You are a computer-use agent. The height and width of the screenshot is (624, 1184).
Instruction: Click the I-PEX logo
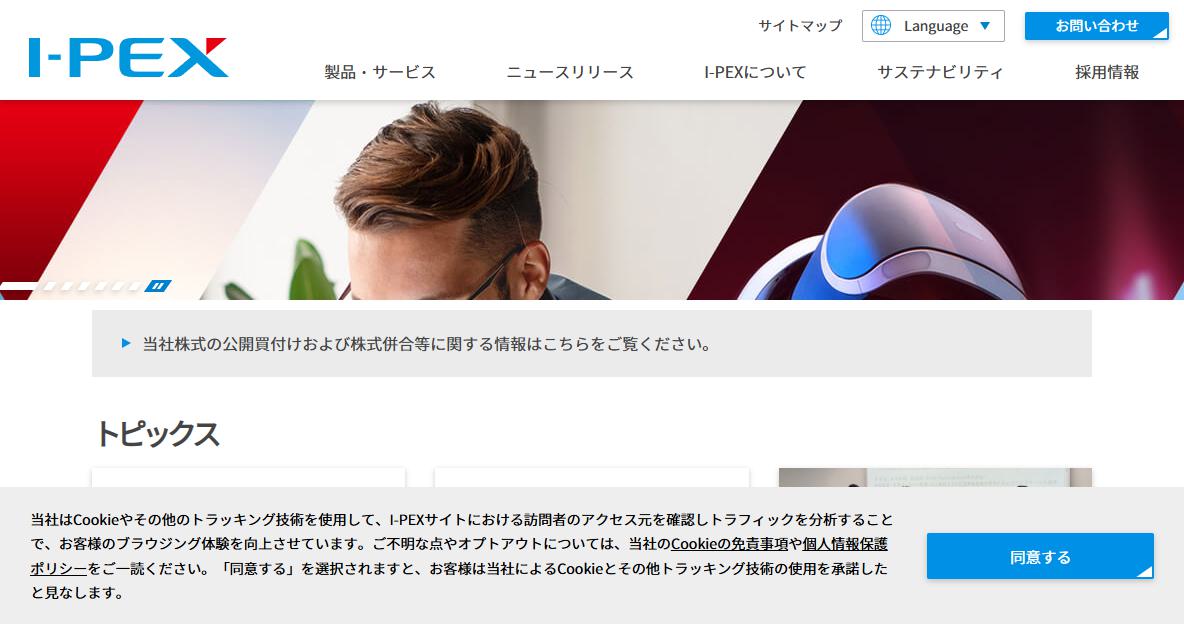(128, 57)
